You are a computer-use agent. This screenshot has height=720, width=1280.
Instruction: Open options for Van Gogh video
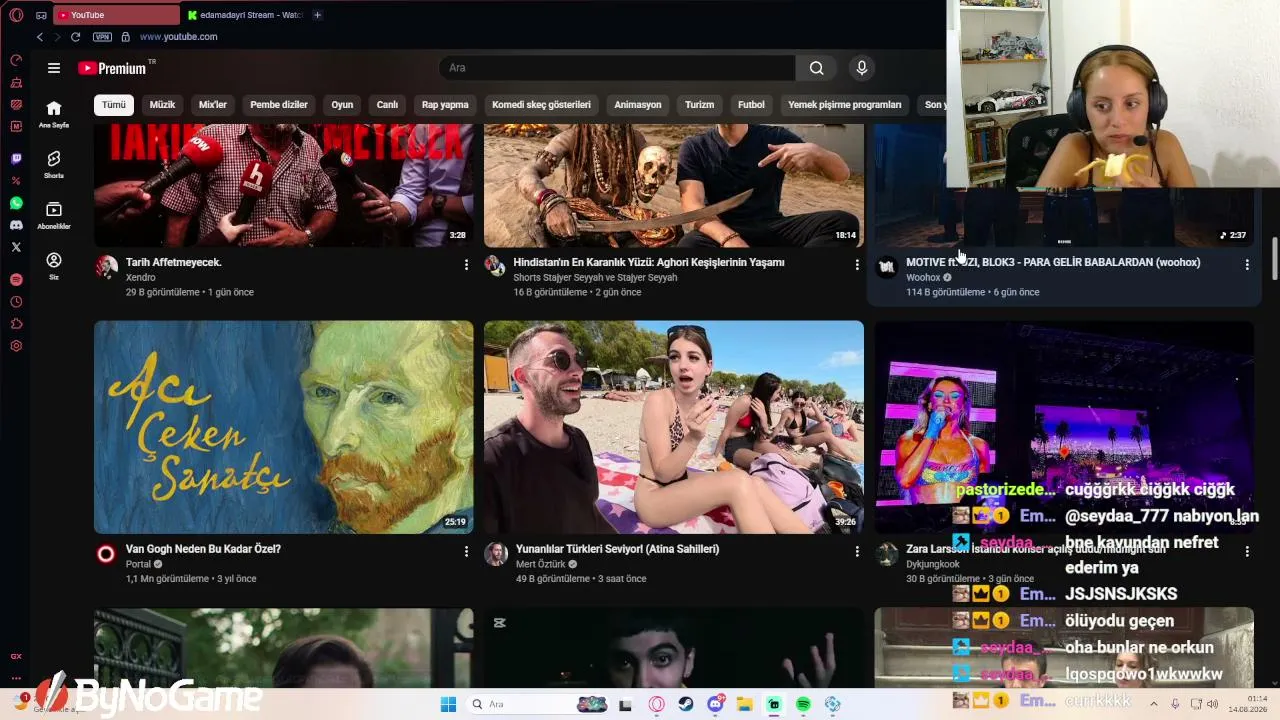(466, 551)
